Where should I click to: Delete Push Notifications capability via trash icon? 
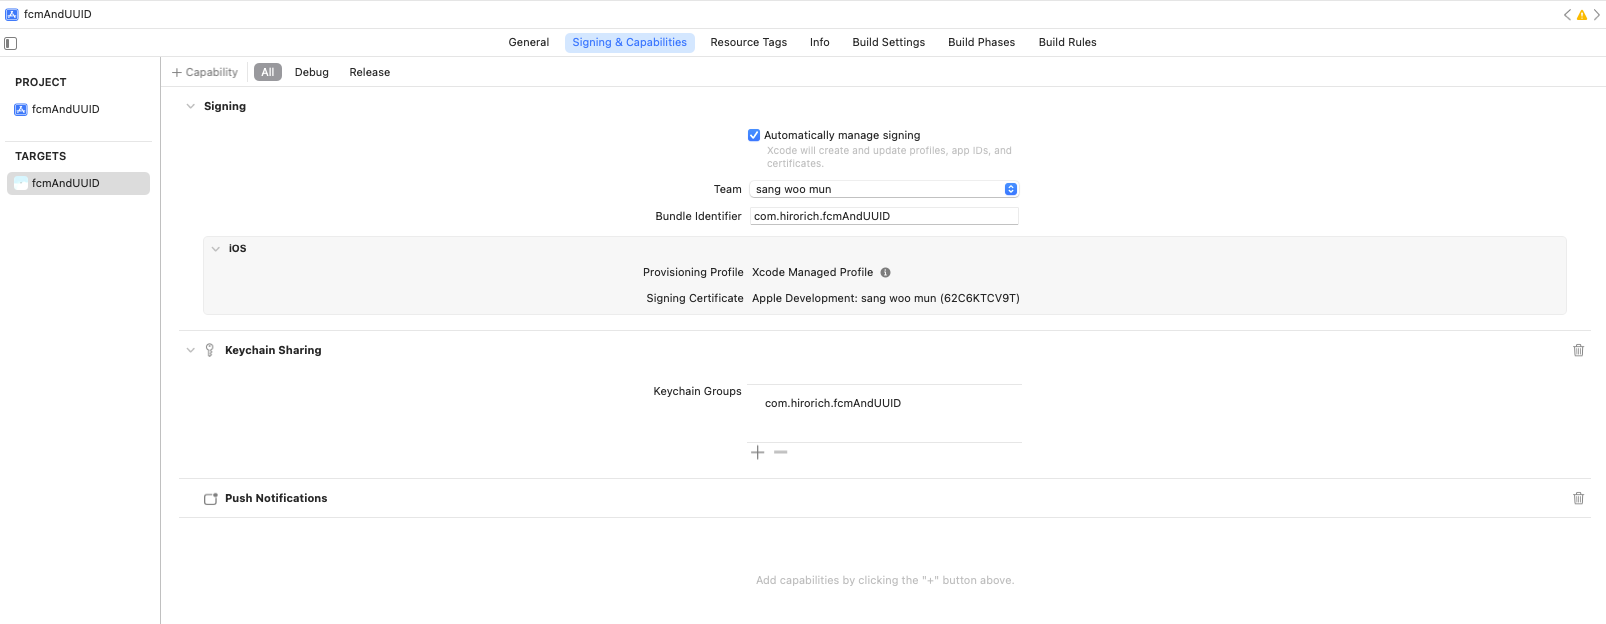point(1579,498)
